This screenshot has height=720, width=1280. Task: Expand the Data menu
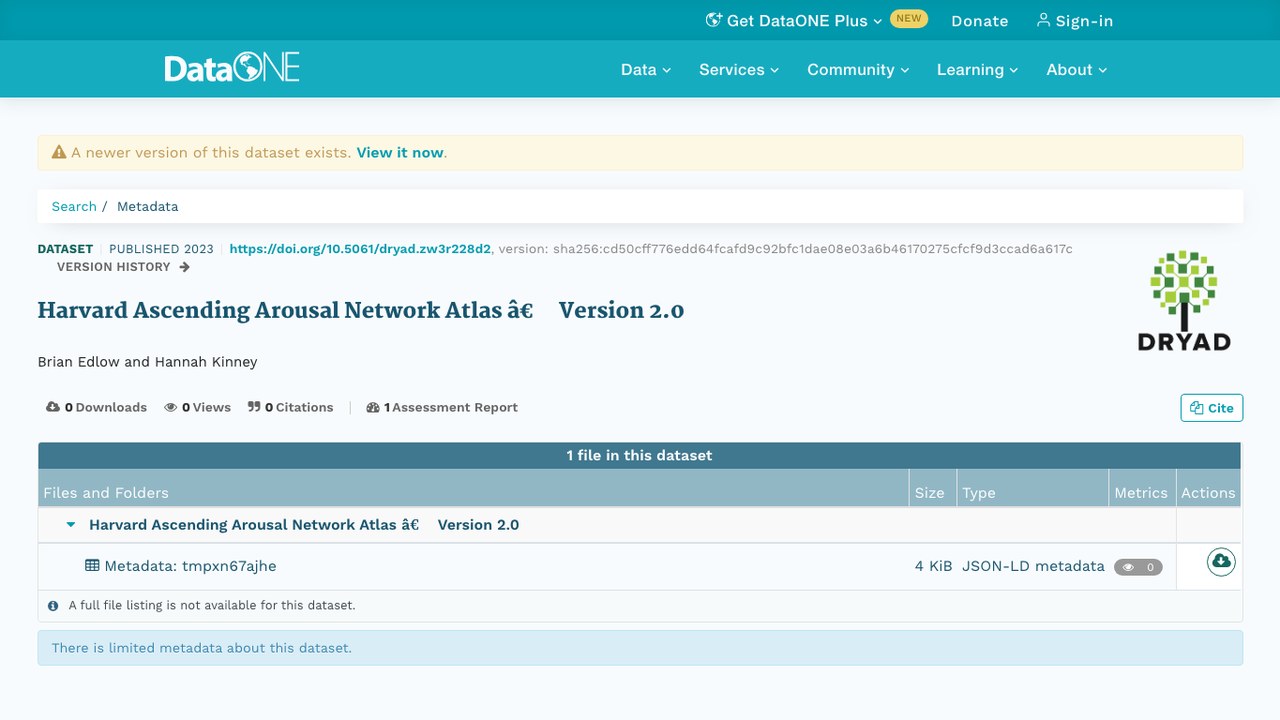[646, 69]
